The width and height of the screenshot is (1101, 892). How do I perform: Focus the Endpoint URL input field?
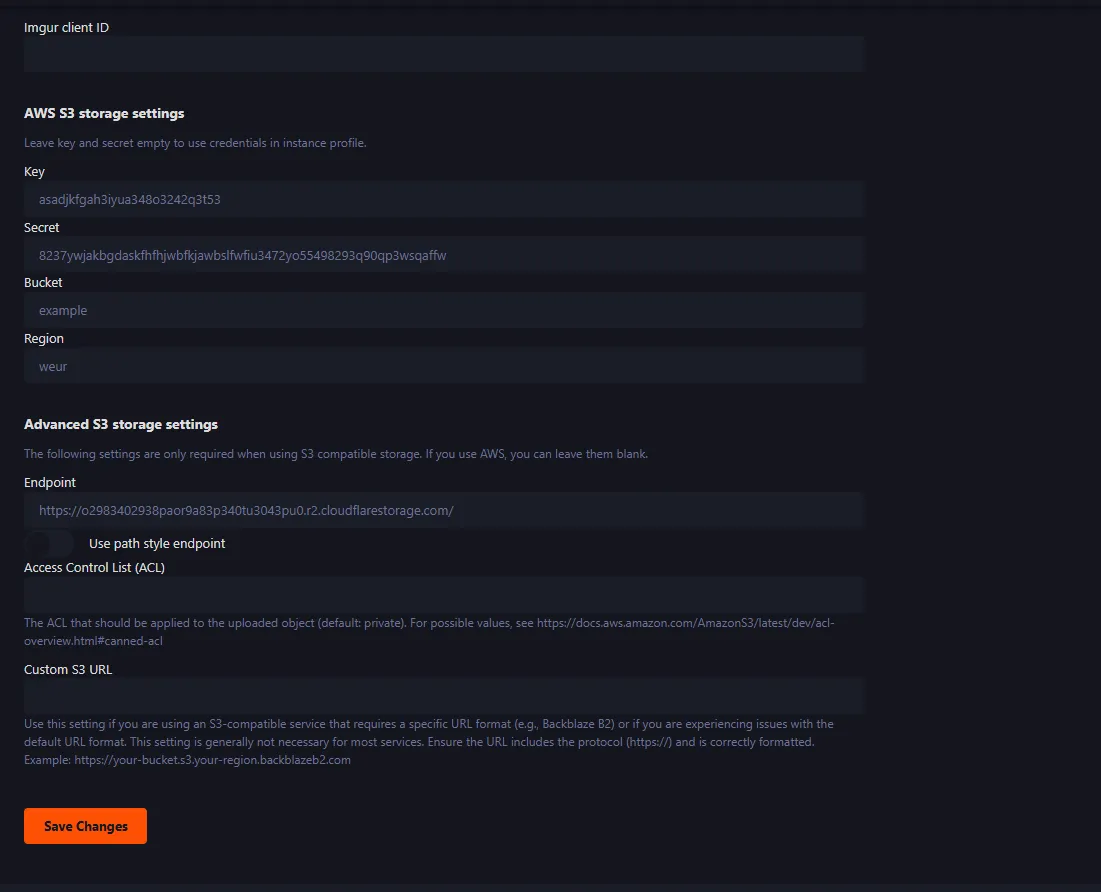(x=443, y=510)
